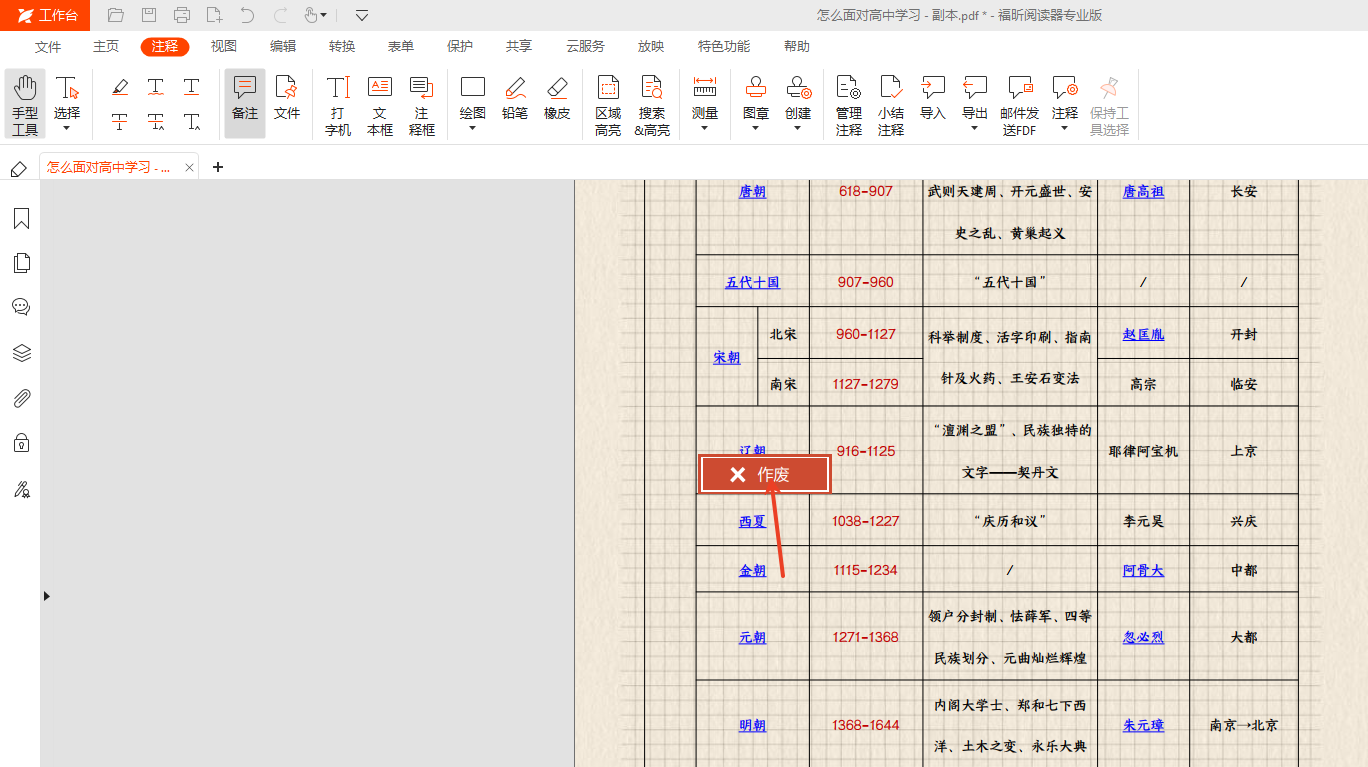Viewport: 1368px width, 767px height.
Task: Switch to the 编辑 ribbon tab
Action: (283, 46)
